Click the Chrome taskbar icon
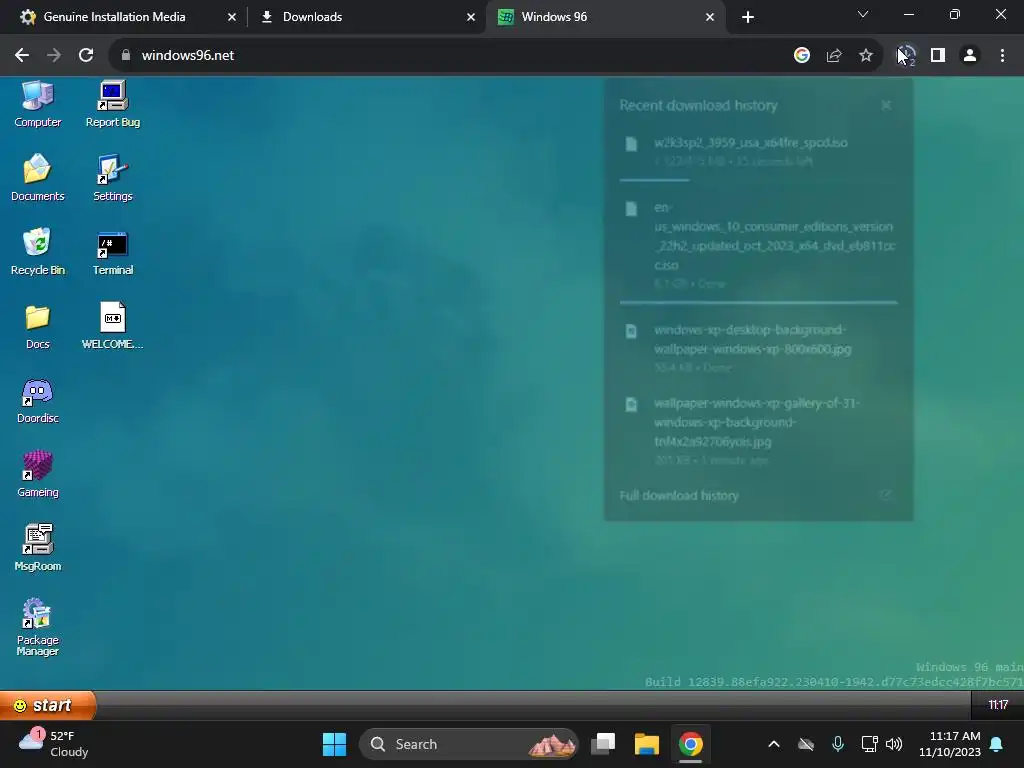The width and height of the screenshot is (1024, 768). [690, 744]
